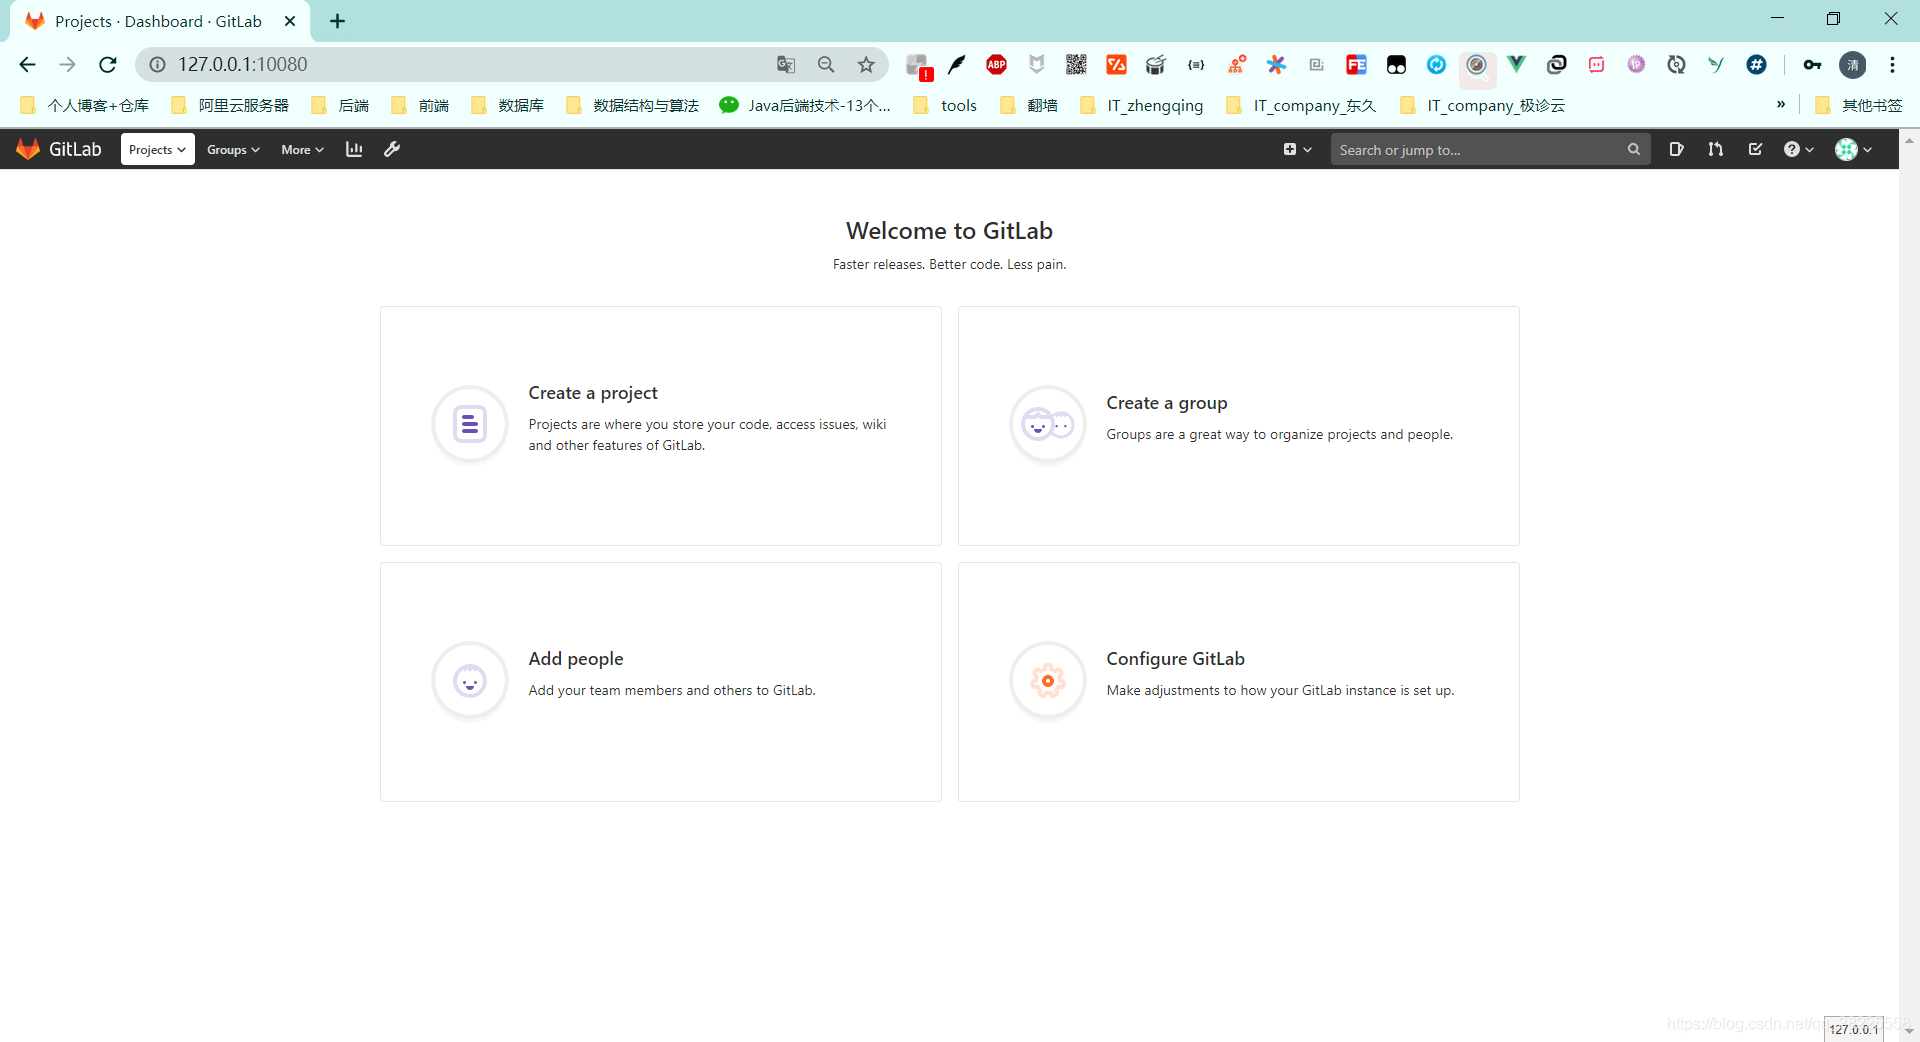Open the 数据结构与算法 bookmark folder

click(633, 105)
